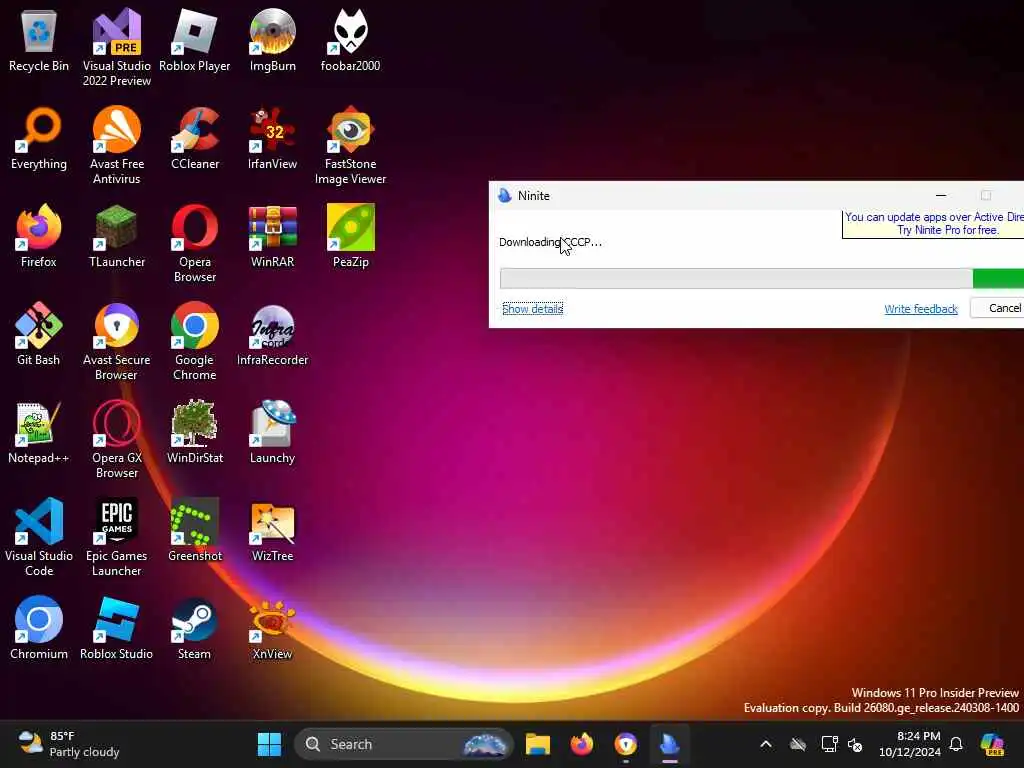The image size is (1024, 768).
Task: Click the cloud sync tray icon
Action: coord(797,744)
